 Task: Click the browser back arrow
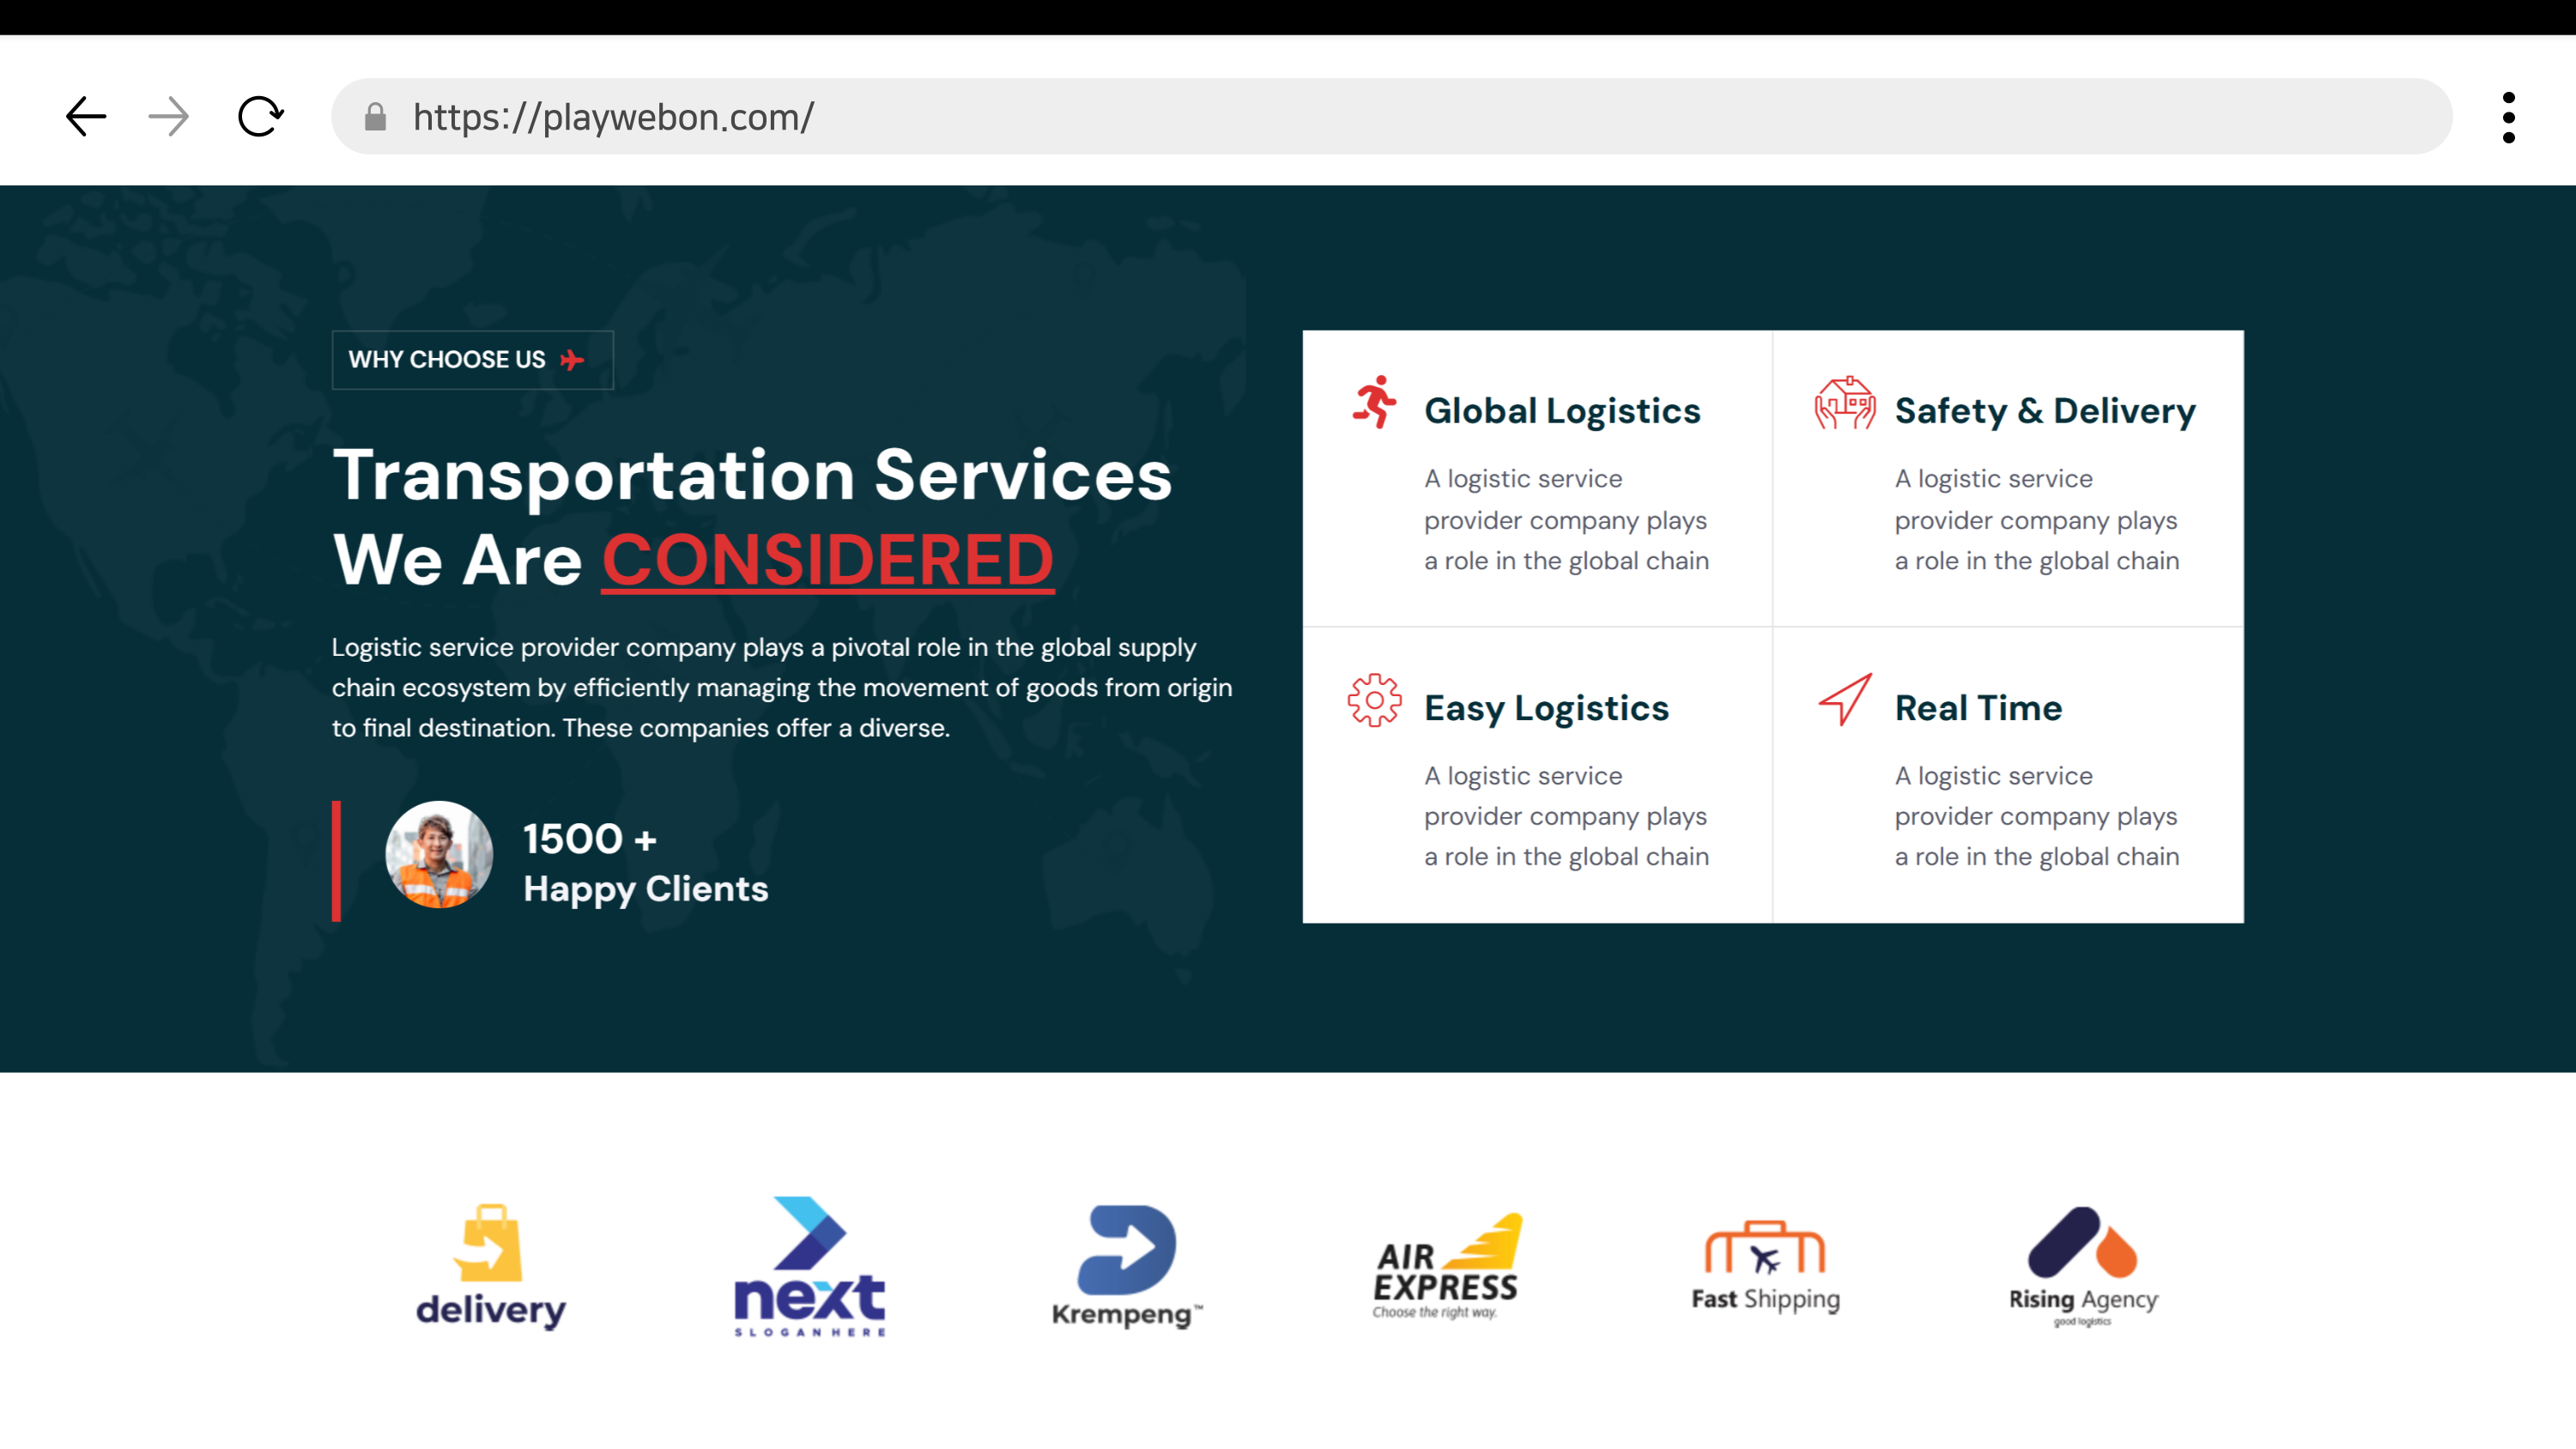point(86,117)
